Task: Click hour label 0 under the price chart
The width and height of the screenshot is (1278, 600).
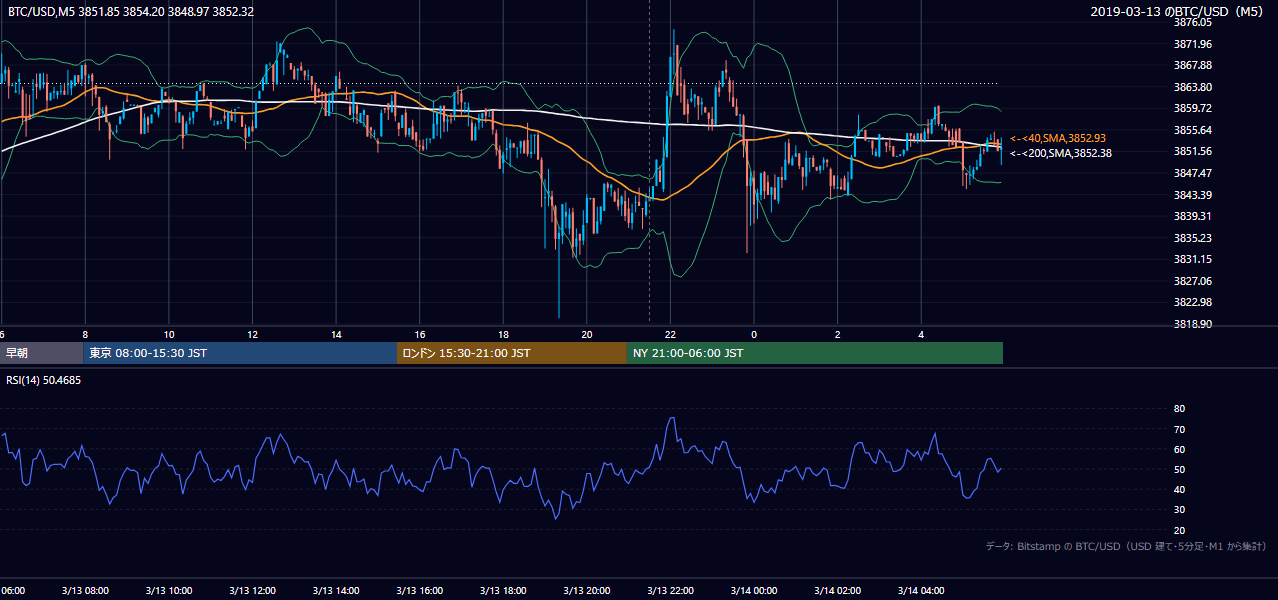Action: pos(754,334)
